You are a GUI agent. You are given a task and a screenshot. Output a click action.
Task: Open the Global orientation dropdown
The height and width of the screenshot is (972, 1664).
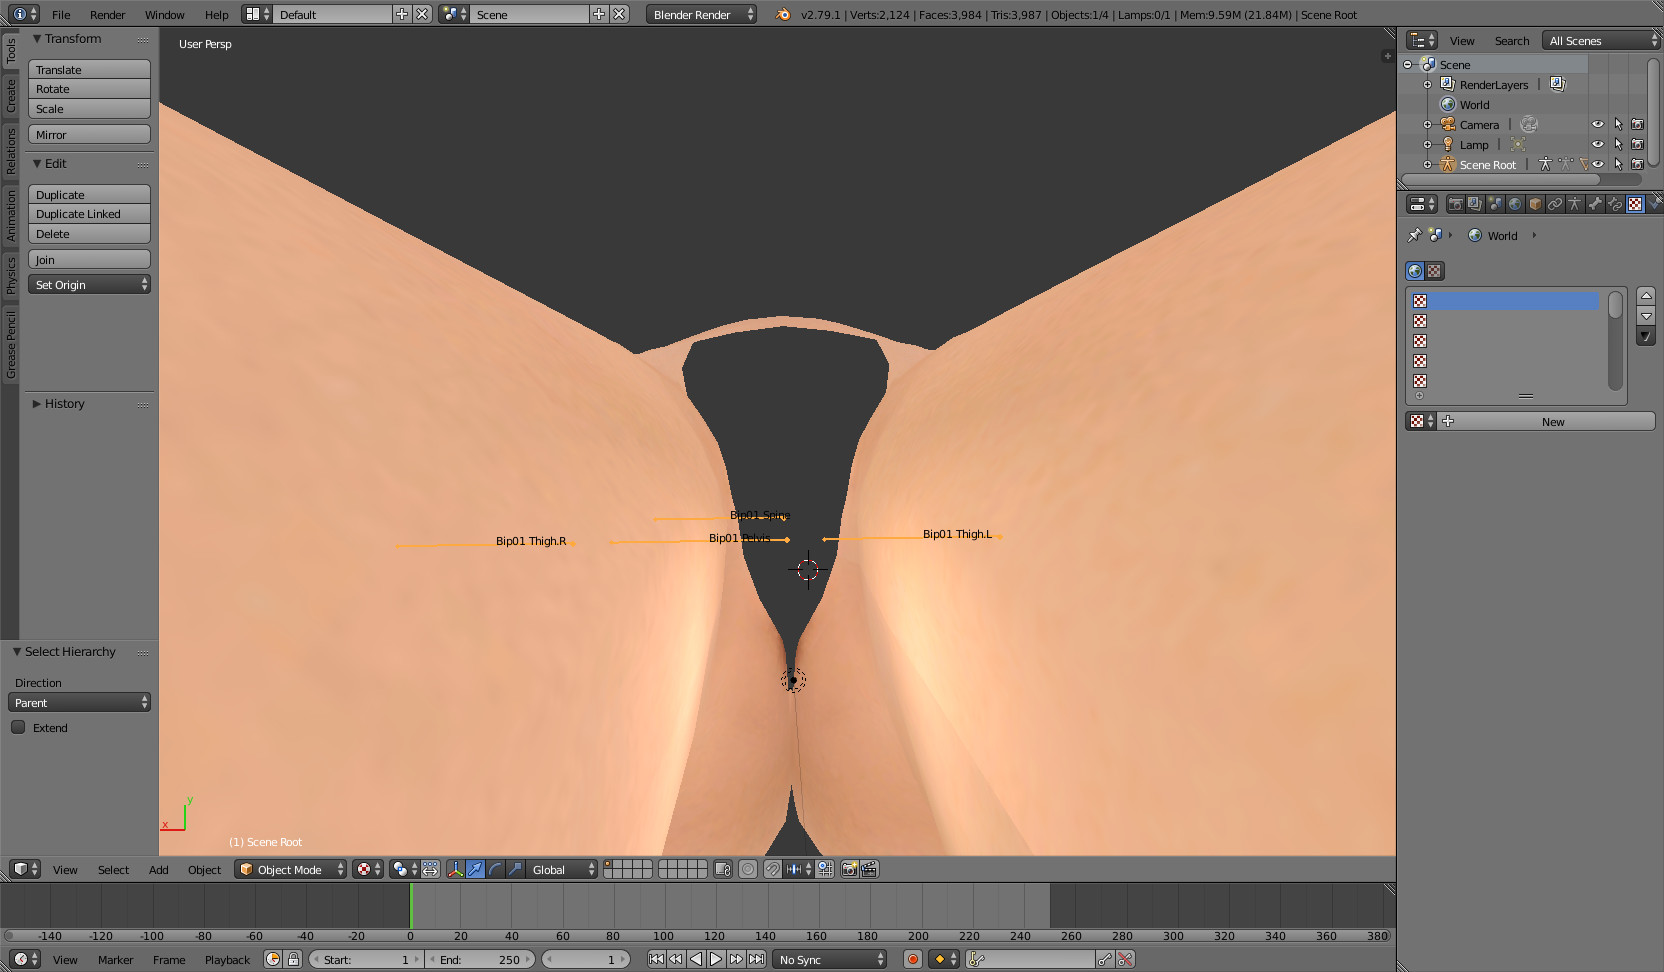(x=562, y=869)
